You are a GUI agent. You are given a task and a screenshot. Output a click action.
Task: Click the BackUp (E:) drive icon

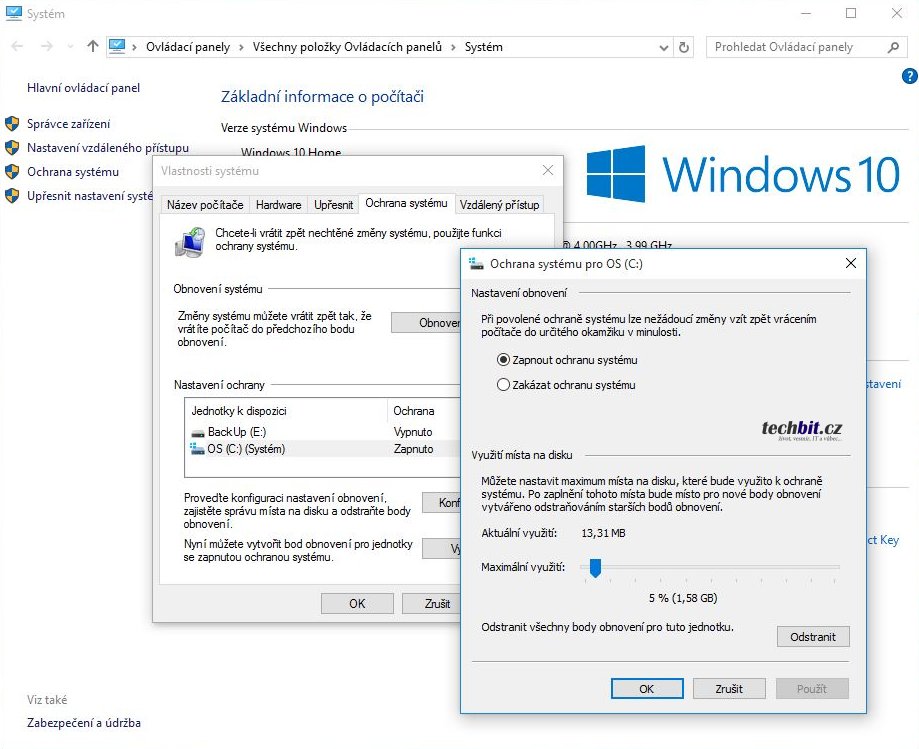[197, 432]
